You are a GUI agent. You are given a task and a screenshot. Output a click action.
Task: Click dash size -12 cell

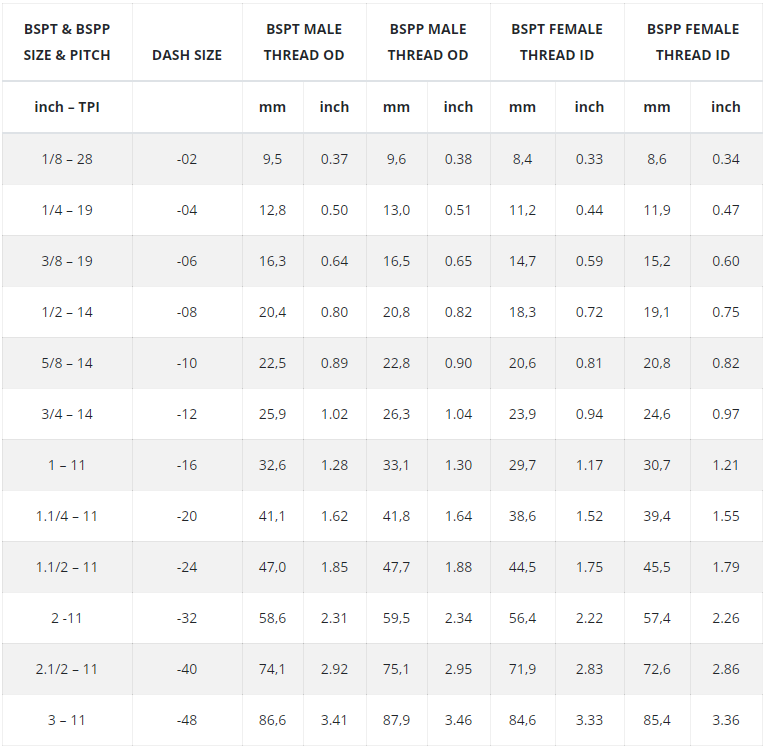[187, 414]
